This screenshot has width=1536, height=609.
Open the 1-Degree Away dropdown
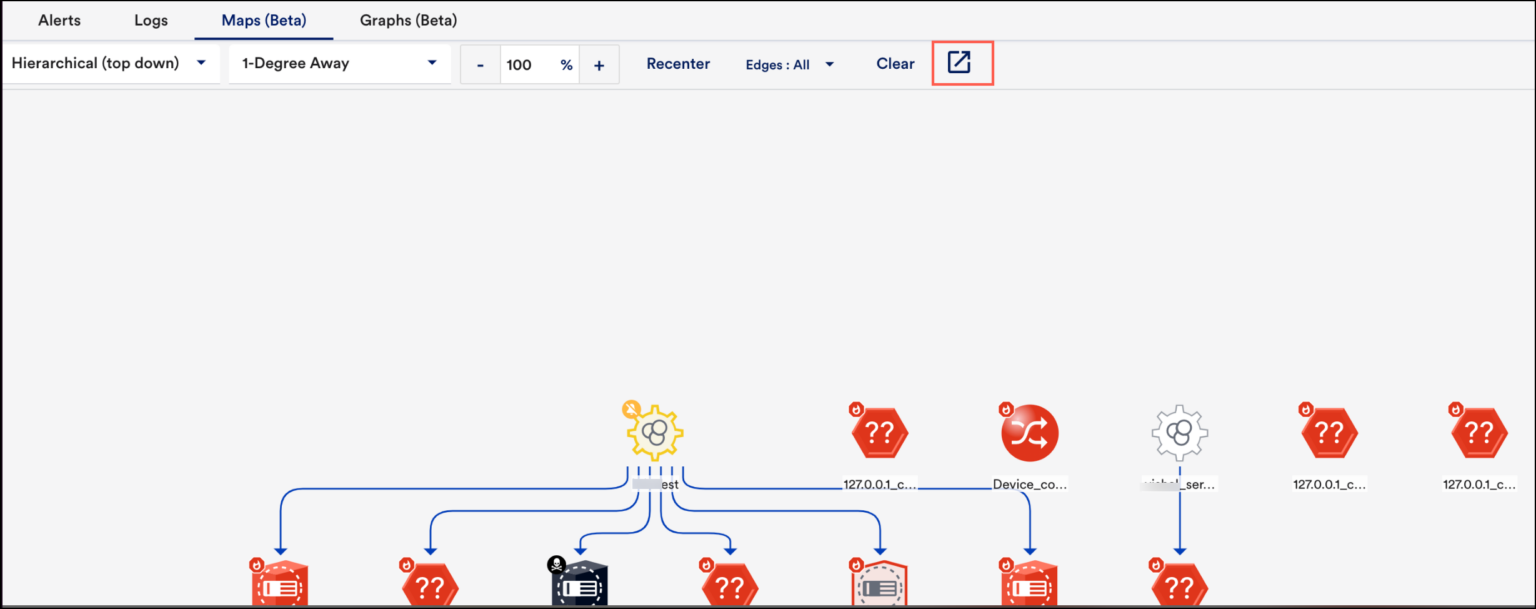coord(340,62)
